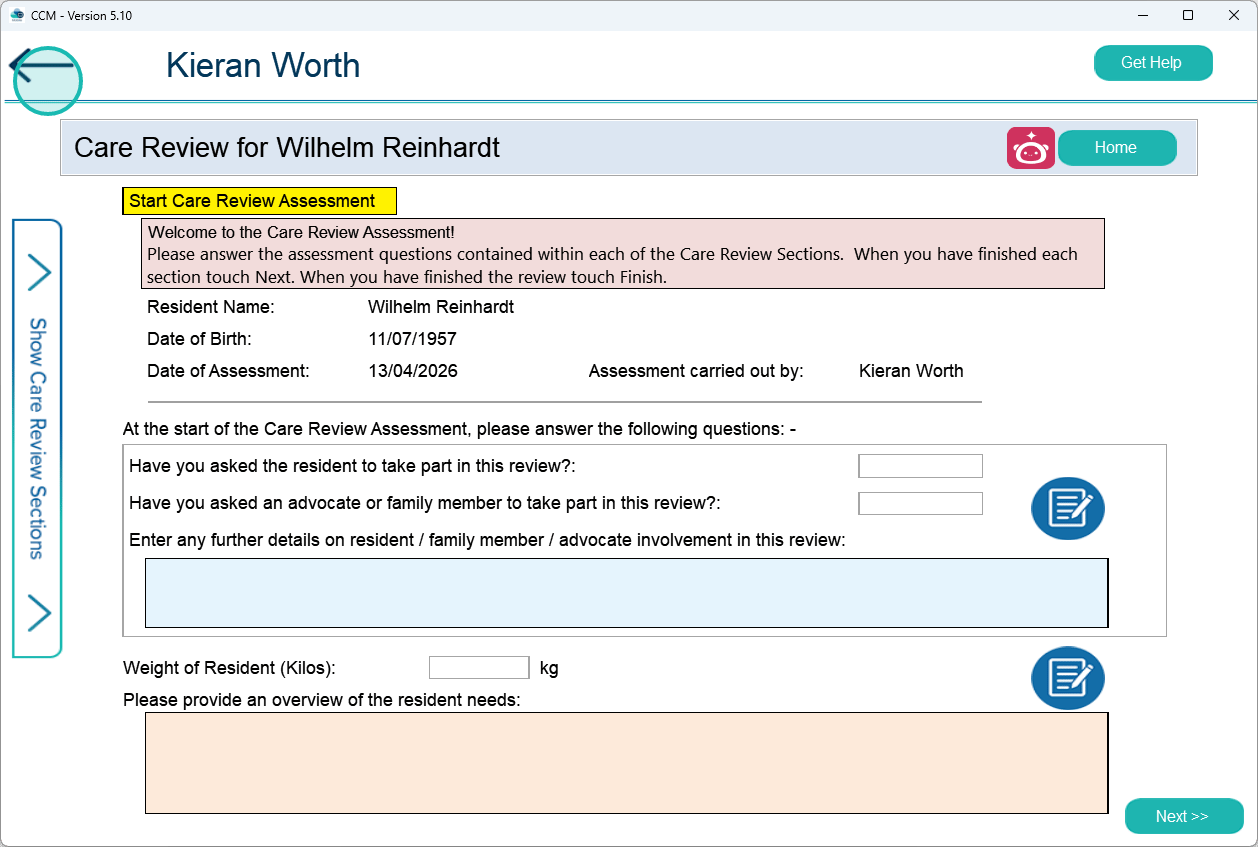
Task: Open the resident take part answer box
Action: 920,466
